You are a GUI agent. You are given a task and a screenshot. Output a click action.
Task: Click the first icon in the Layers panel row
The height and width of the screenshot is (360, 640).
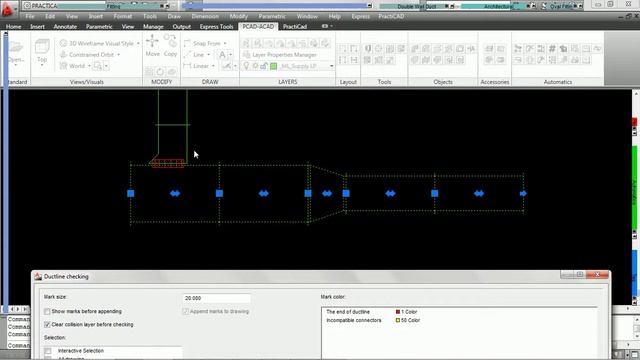(246, 43)
